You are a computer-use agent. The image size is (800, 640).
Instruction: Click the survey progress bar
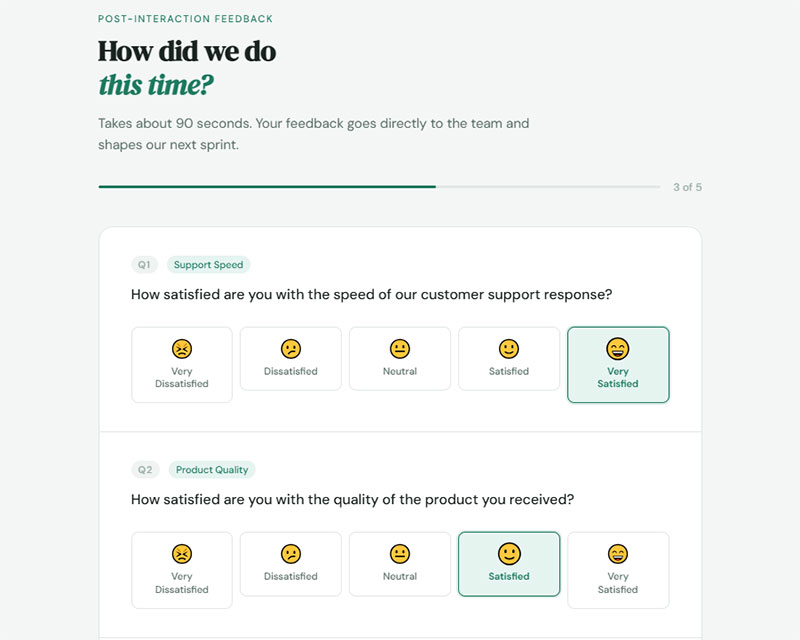pyautogui.click(x=379, y=187)
